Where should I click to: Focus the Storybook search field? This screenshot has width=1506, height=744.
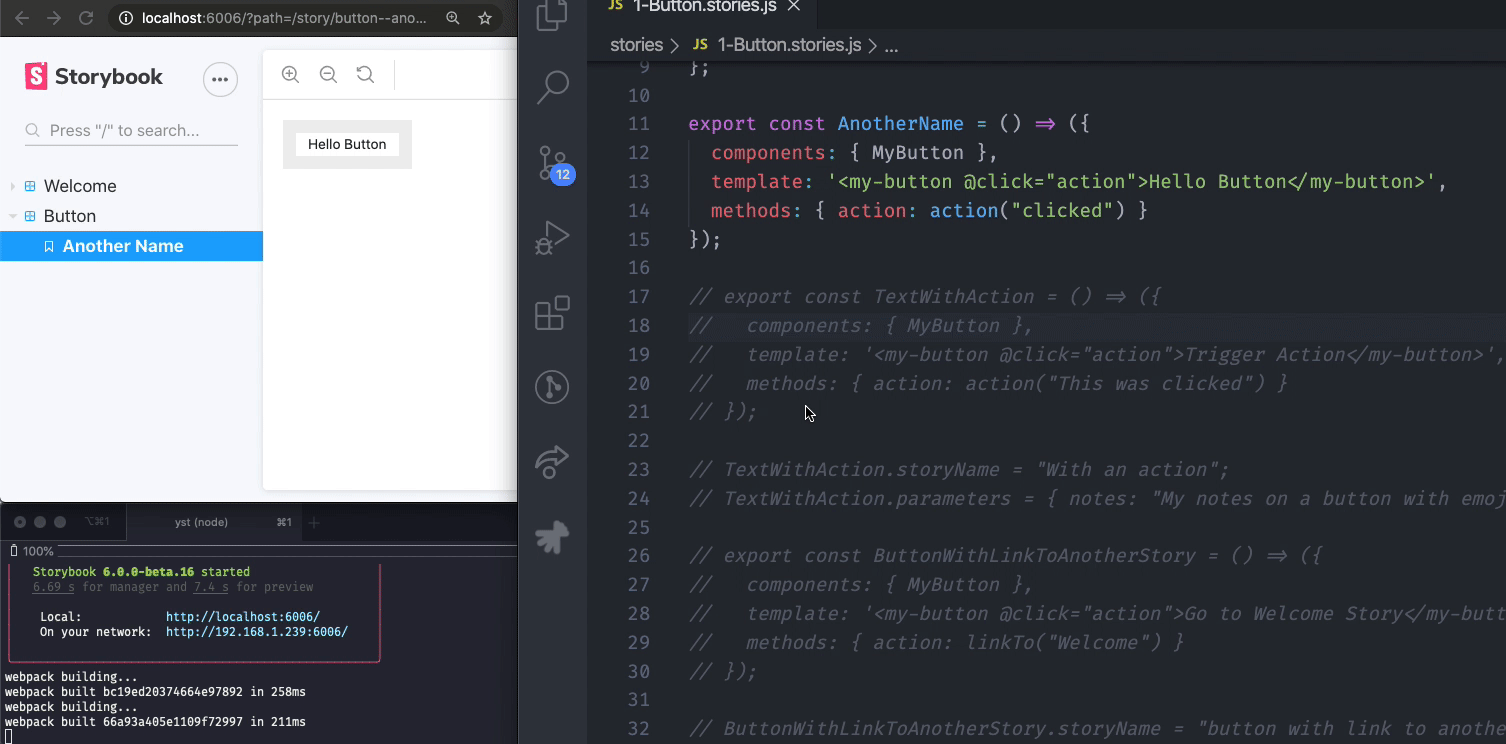131,131
